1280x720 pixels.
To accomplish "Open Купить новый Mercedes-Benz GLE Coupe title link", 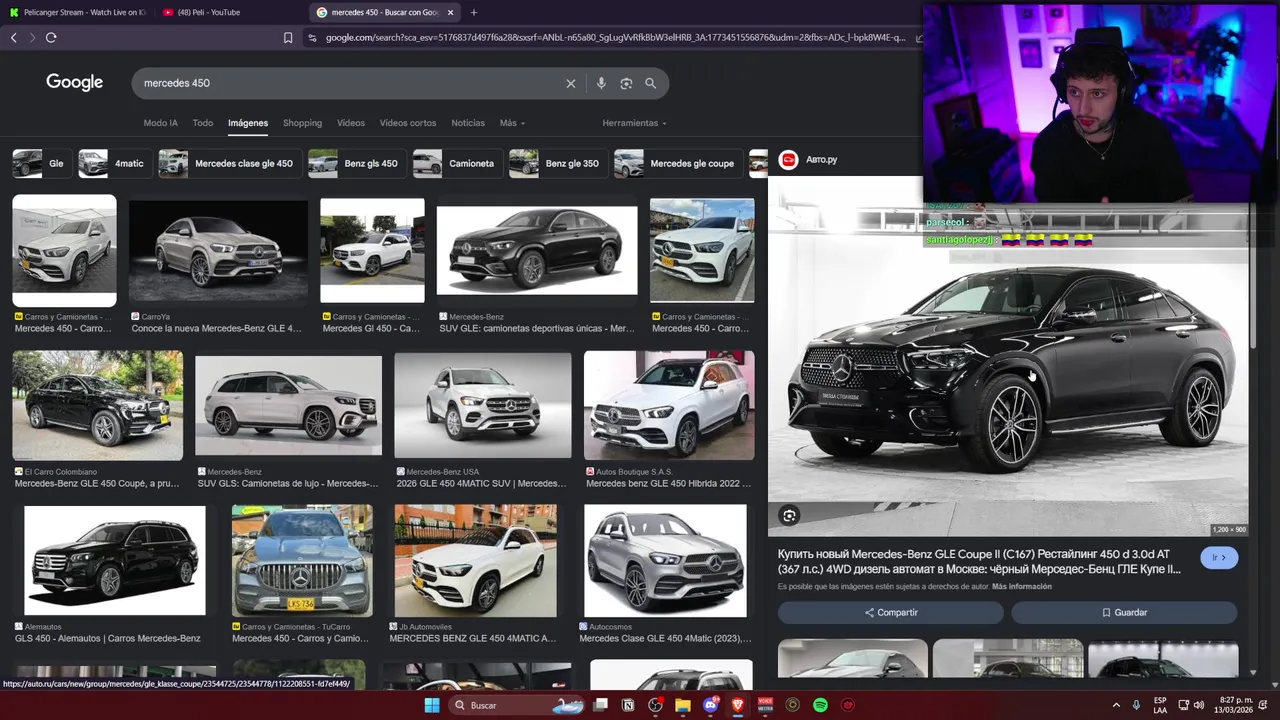I will (x=979, y=561).
